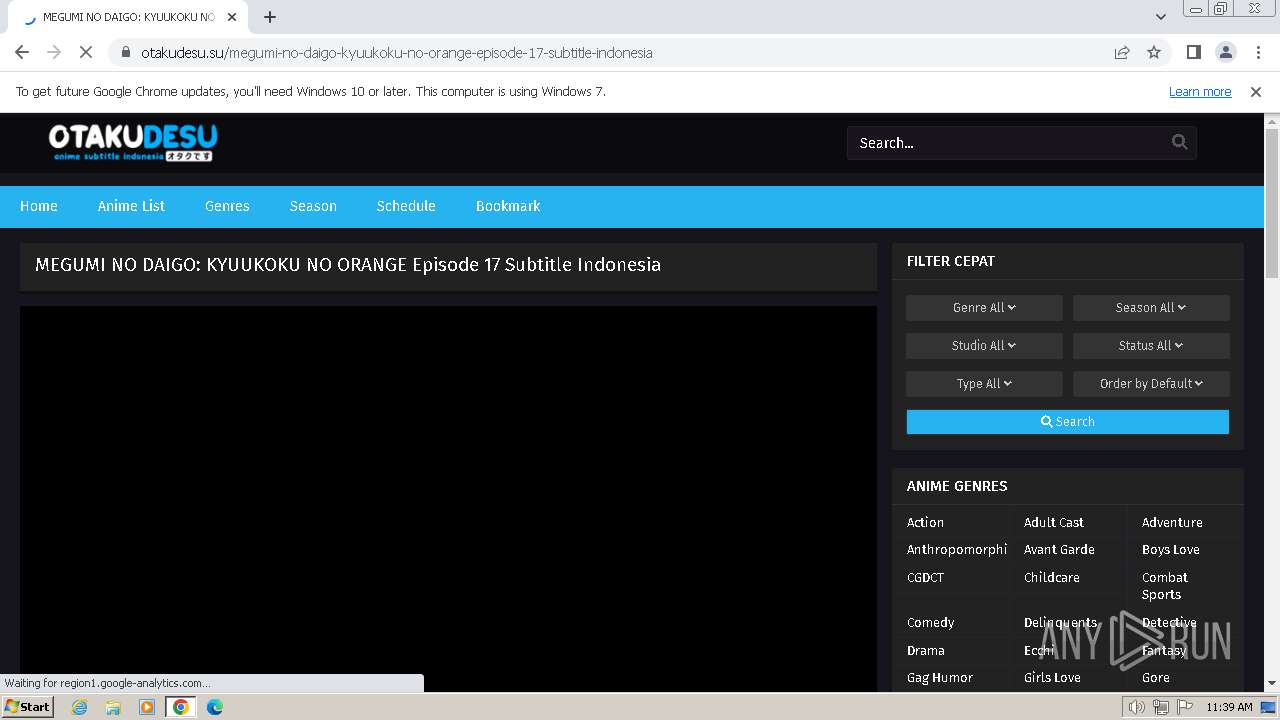Viewport: 1280px width, 720px height.
Task: Open the Action Center flag icon
Action: click(x=1185, y=707)
